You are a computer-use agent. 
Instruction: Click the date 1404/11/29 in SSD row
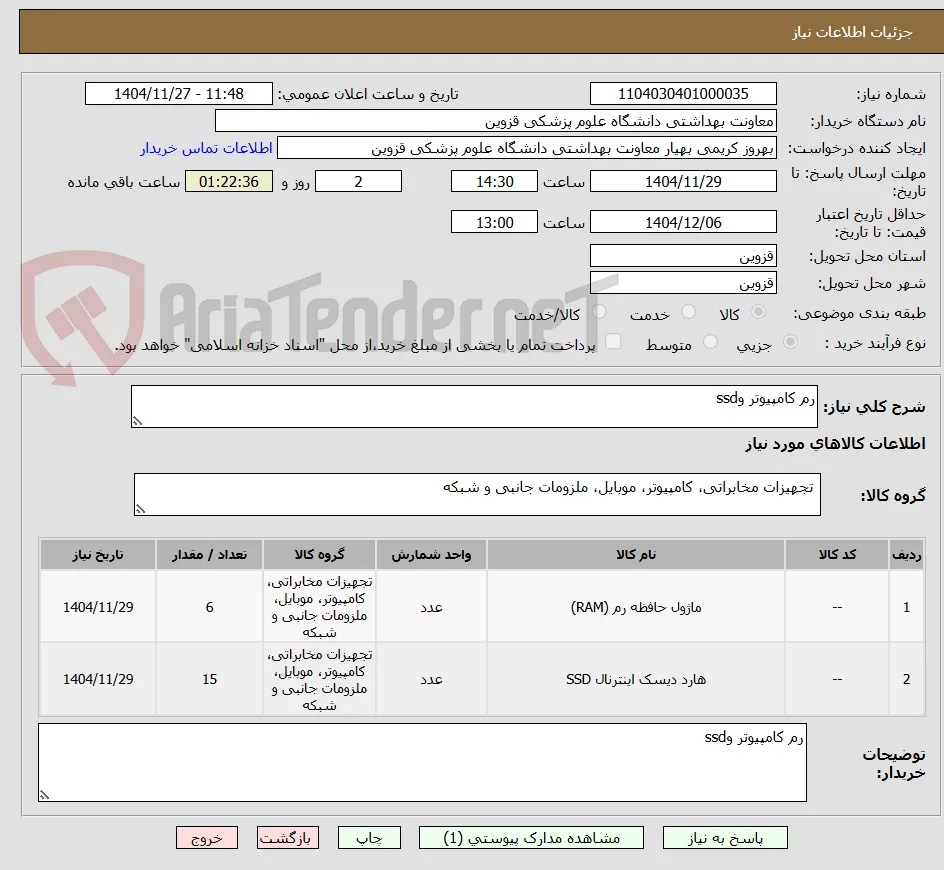pyautogui.click(x=98, y=679)
